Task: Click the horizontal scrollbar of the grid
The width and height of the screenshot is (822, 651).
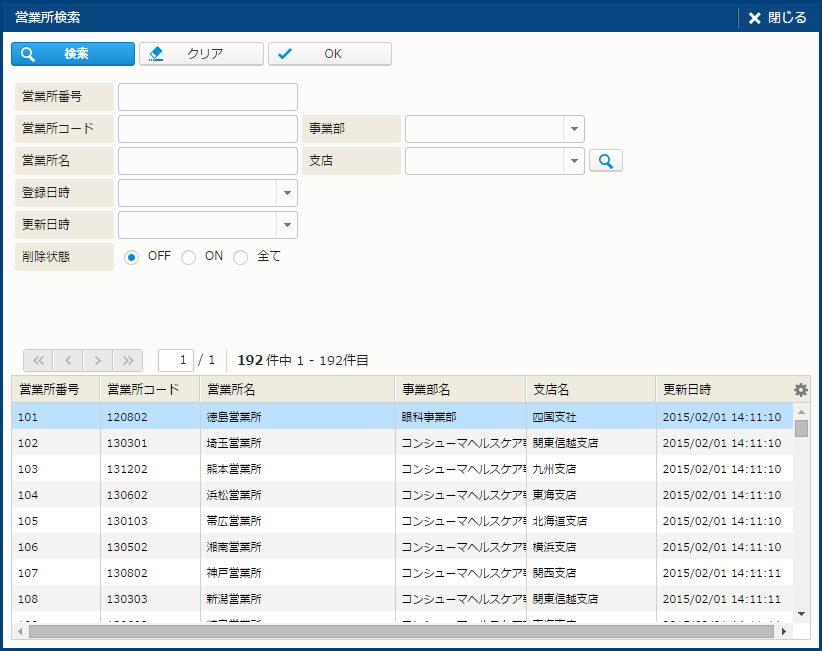Action: 400,632
